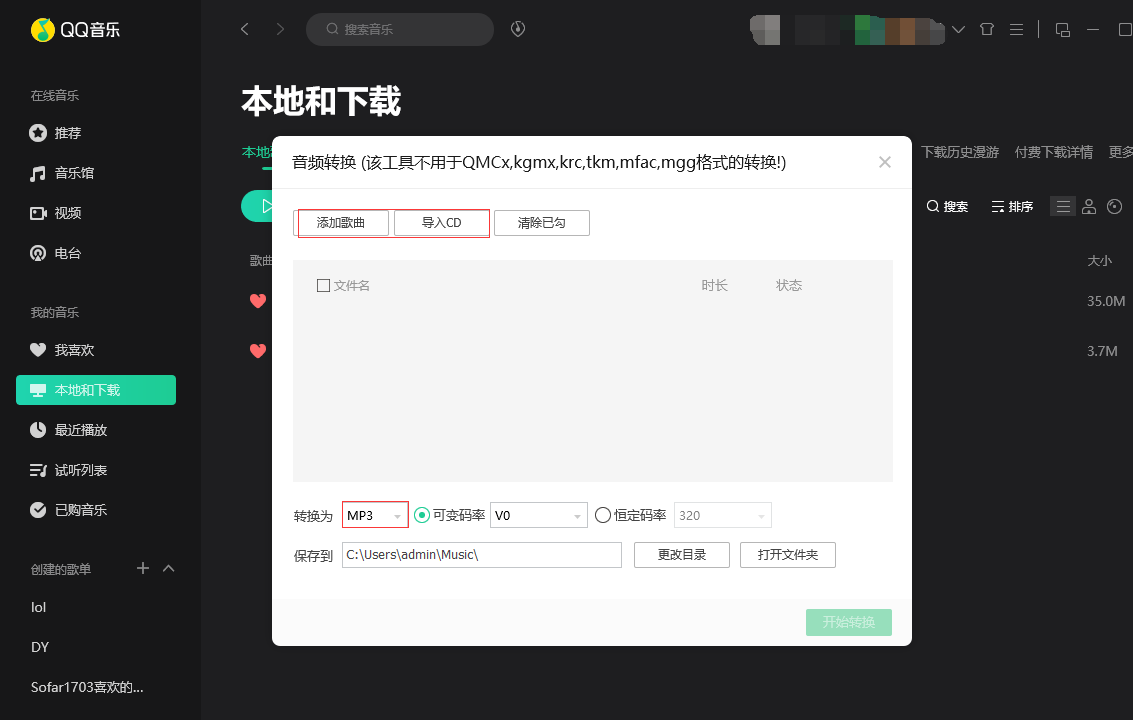The height and width of the screenshot is (720, 1133).
Task: Expand account dropdown arrow
Action: click(x=958, y=30)
